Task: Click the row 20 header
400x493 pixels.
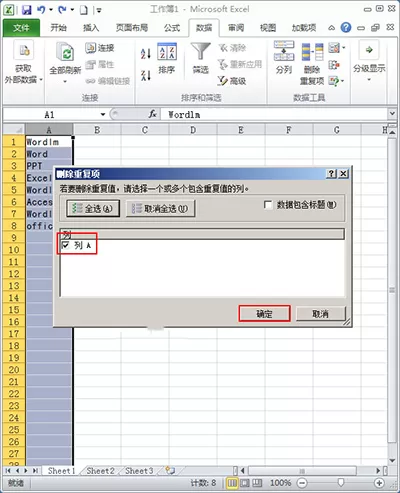Action: tap(14, 369)
